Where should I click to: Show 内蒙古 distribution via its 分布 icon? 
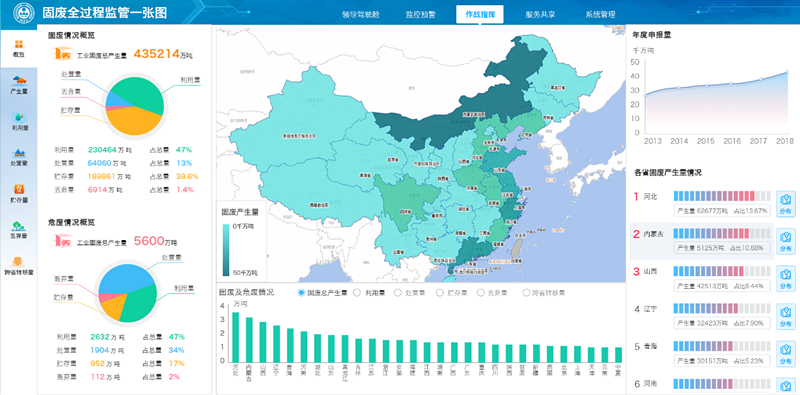(x=786, y=241)
